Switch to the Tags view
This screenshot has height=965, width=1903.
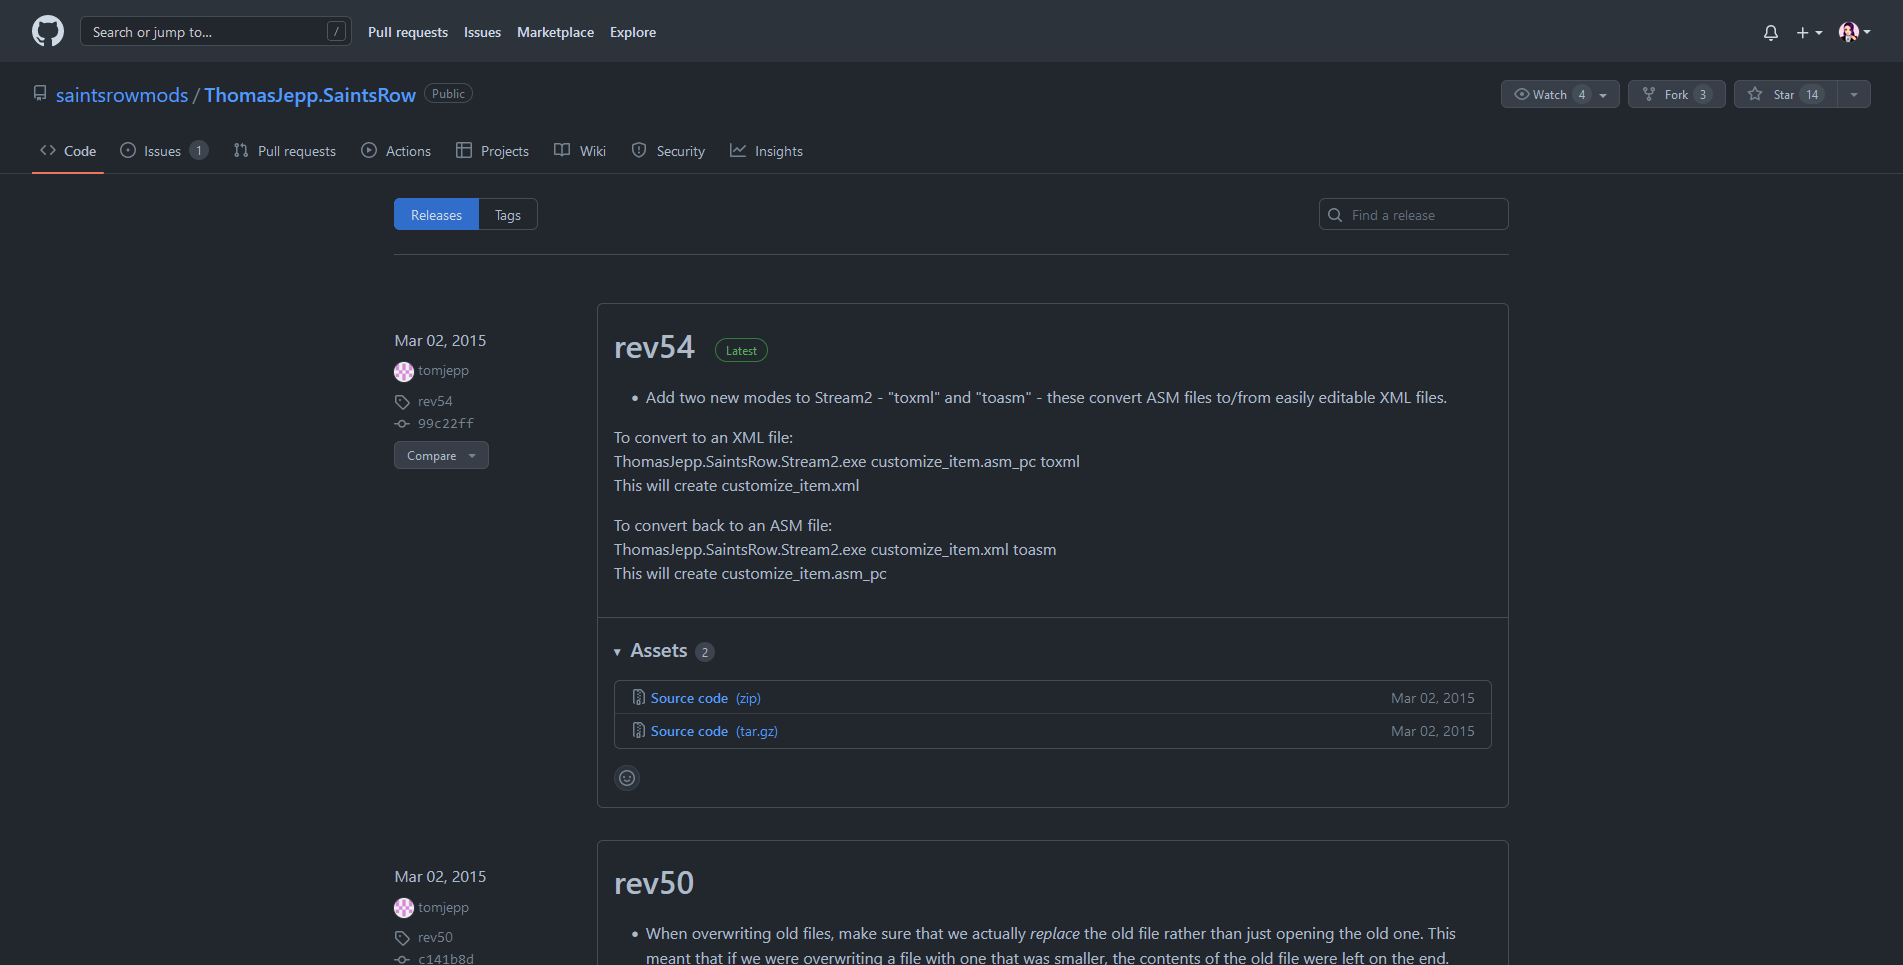click(x=508, y=214)
